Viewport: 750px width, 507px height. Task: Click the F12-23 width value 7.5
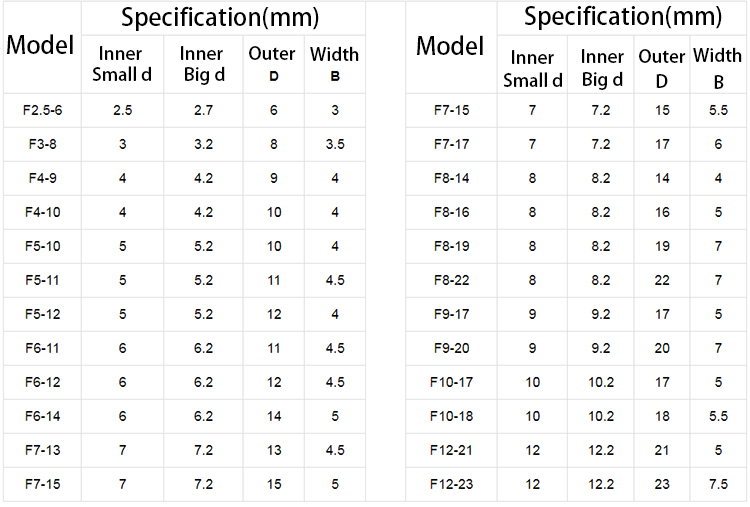[x=718, y=485]
